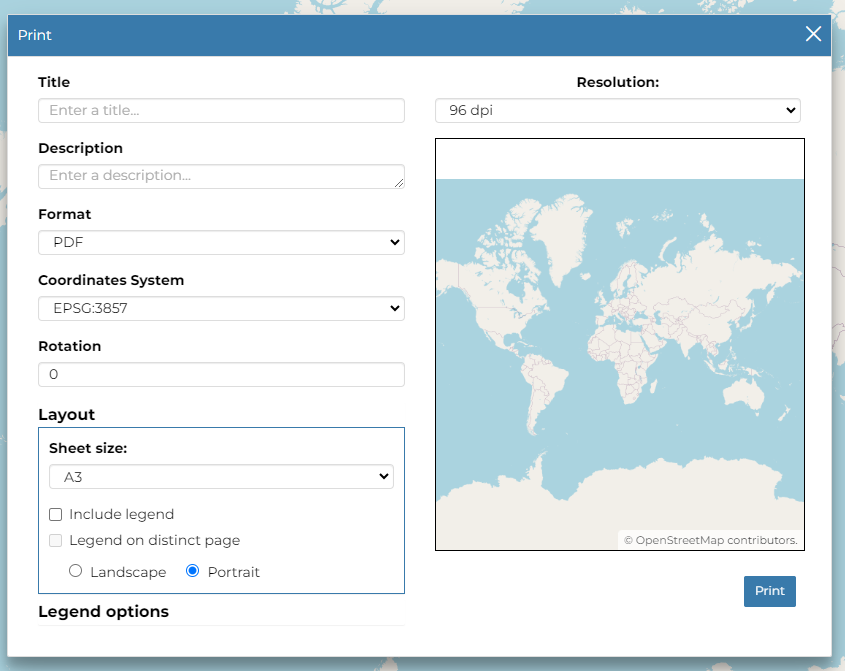This screenshot has width=845, height=671.
Task: Open the Resolution dropdown showing 96 dpi
Action: 617,110
